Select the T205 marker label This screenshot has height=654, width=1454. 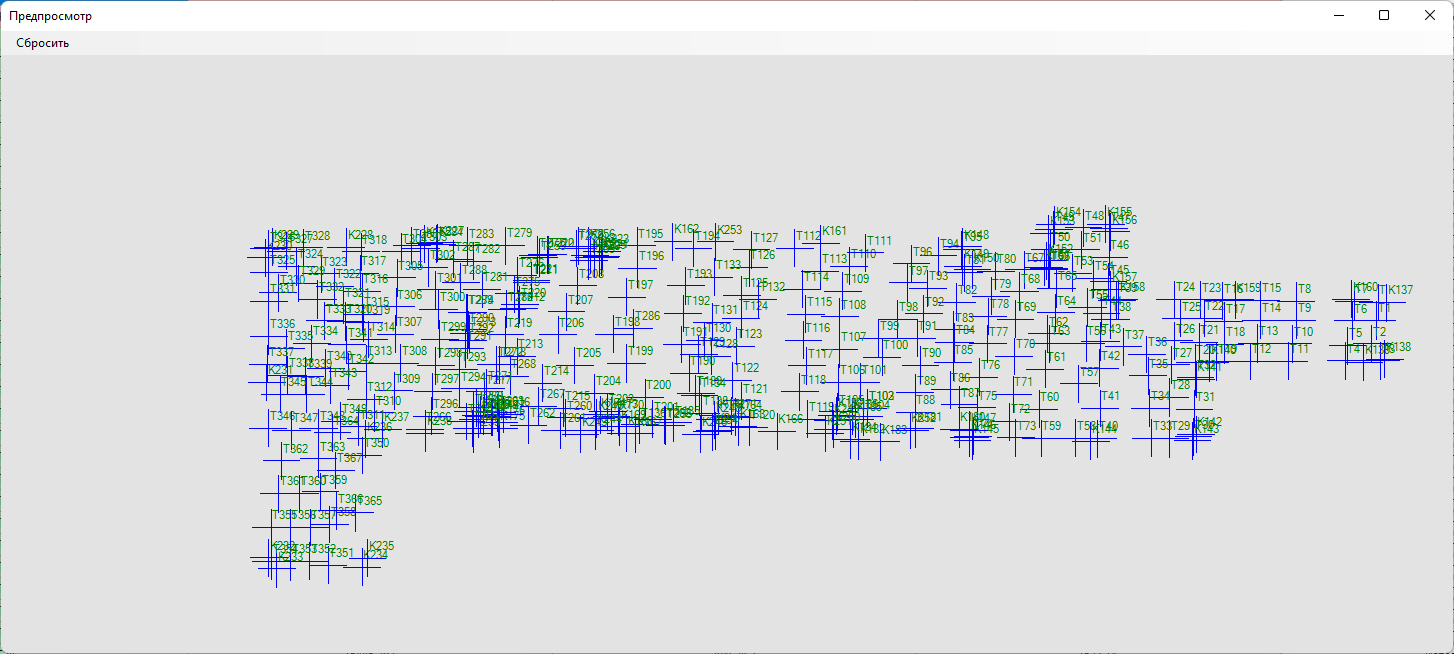(588, 353)
